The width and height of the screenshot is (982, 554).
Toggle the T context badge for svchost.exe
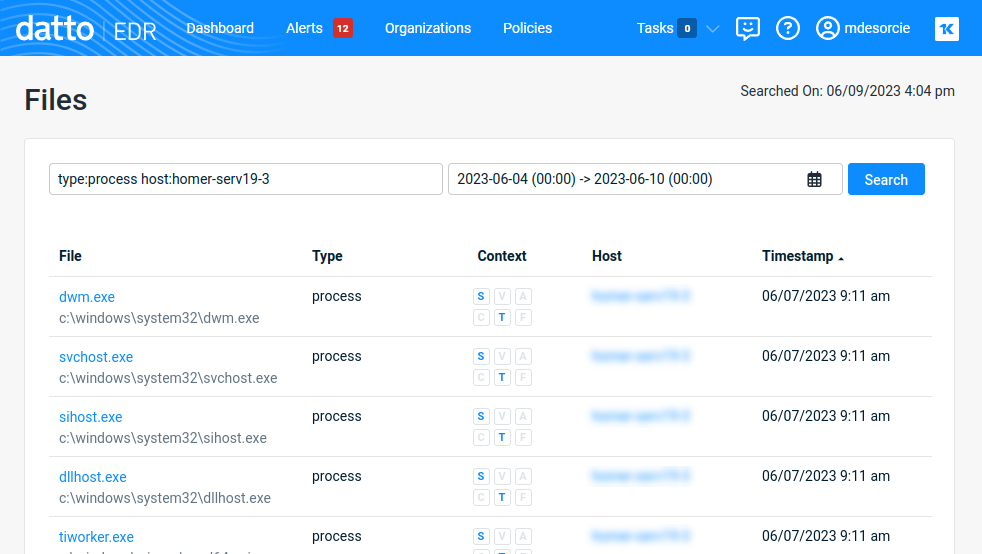tap(502, 378)
